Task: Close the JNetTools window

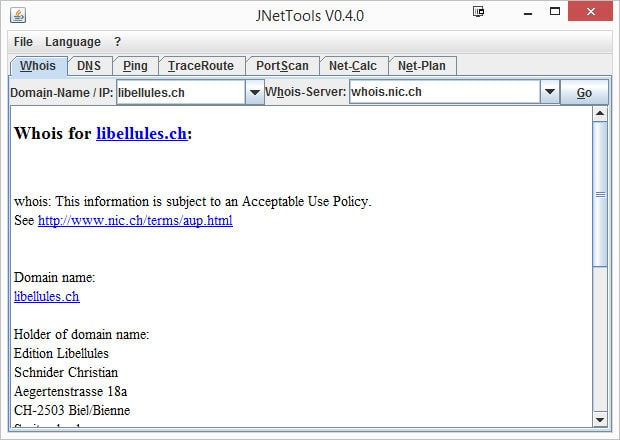Action: (591, 11)
